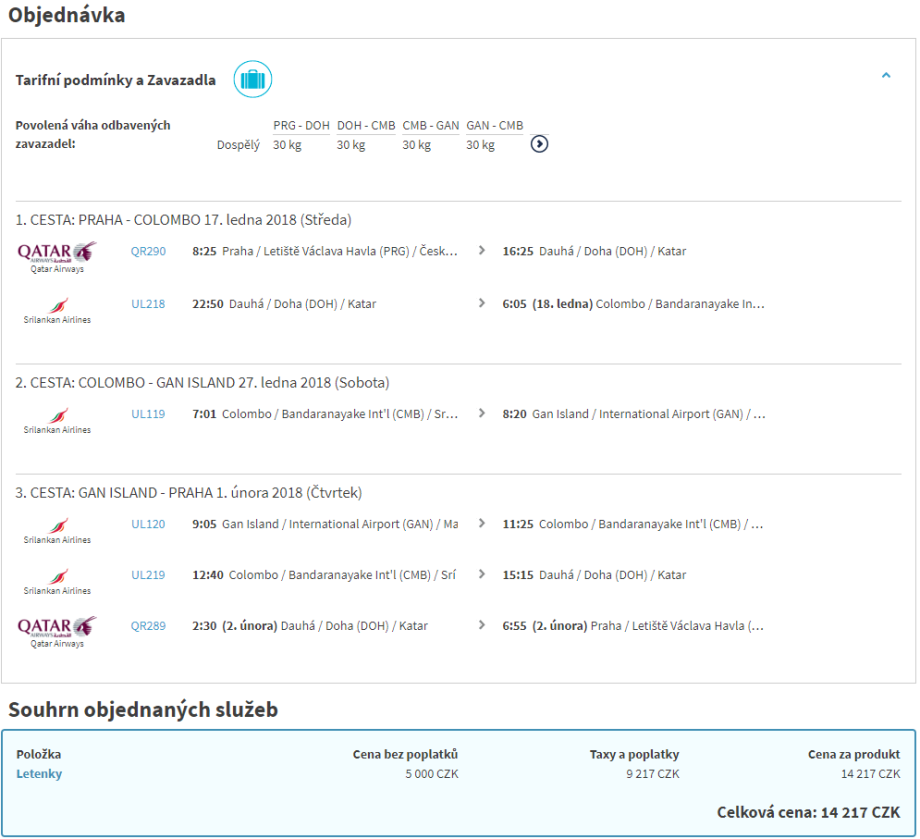Click the arrow chevron in the UL119 row
This screenshot has width=920, height=839.
[481, 414]
